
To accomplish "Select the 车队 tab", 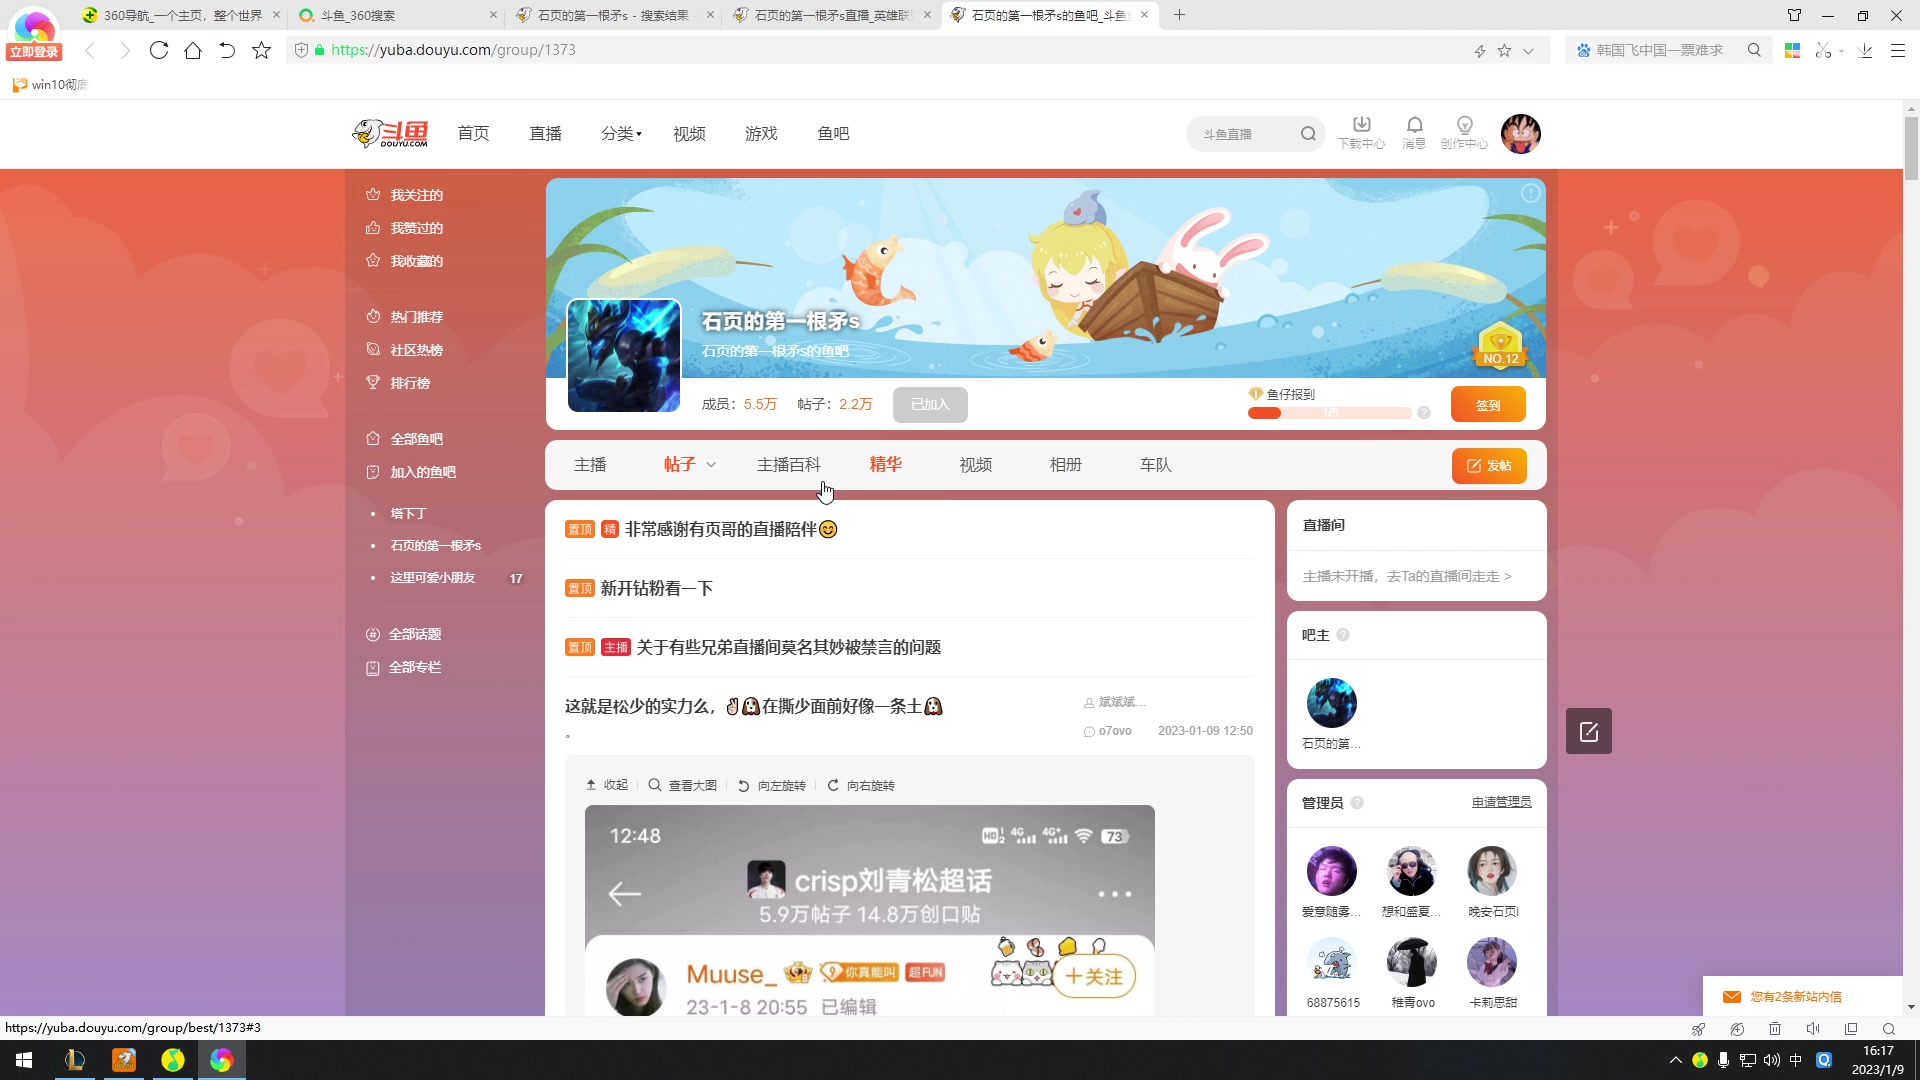I will (x=1156, y=465).
